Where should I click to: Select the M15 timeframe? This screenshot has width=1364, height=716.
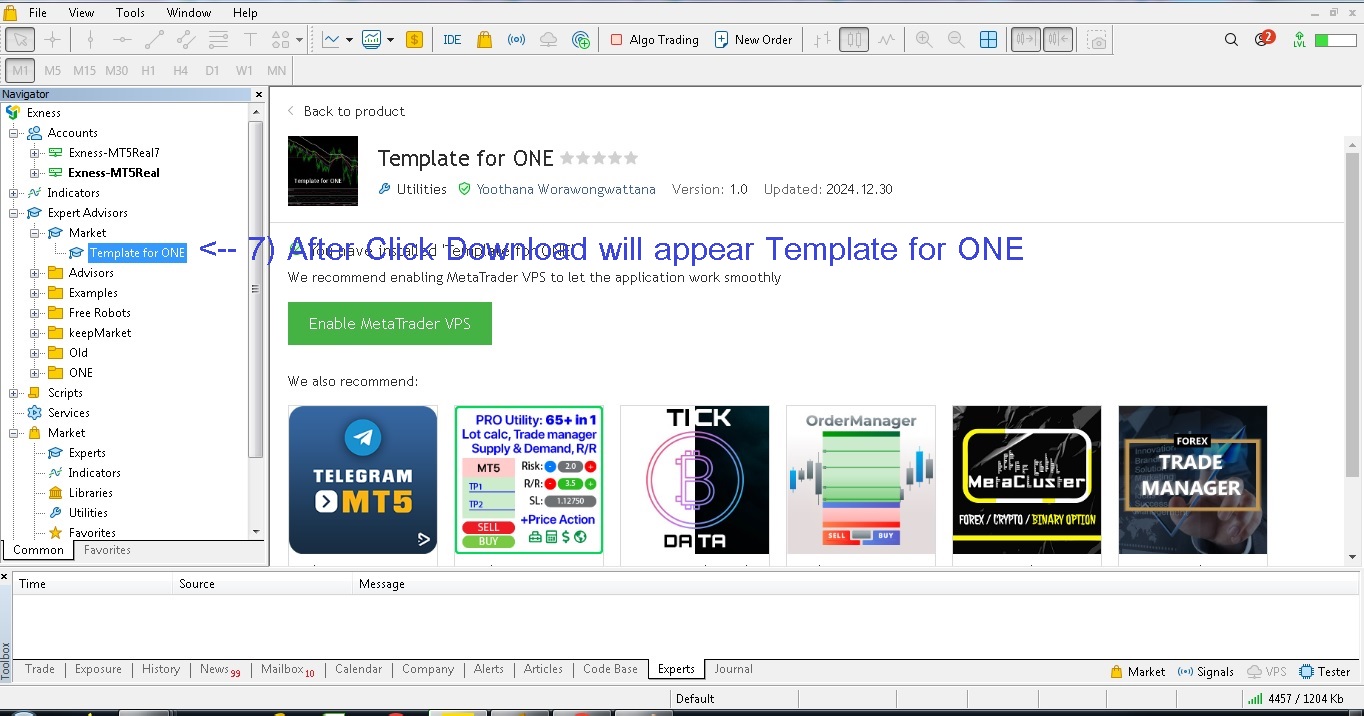(x=84, y=71)
